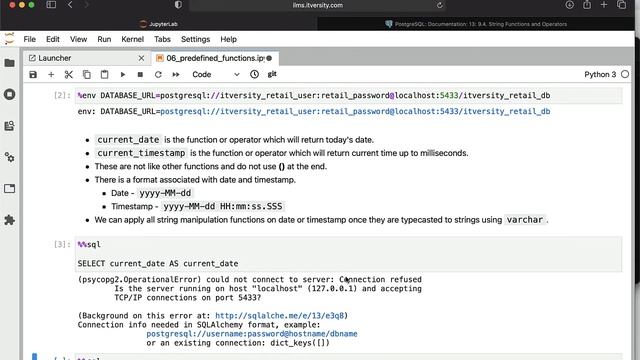The width and height of the screenshot is (640, 360).
Task: Go back in Safari
Action: pos(70,5)
